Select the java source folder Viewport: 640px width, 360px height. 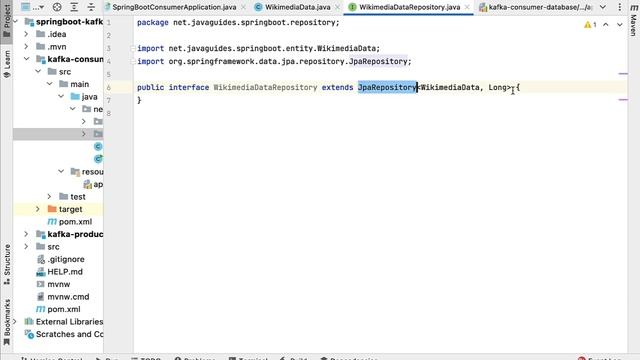coord(89,97)
